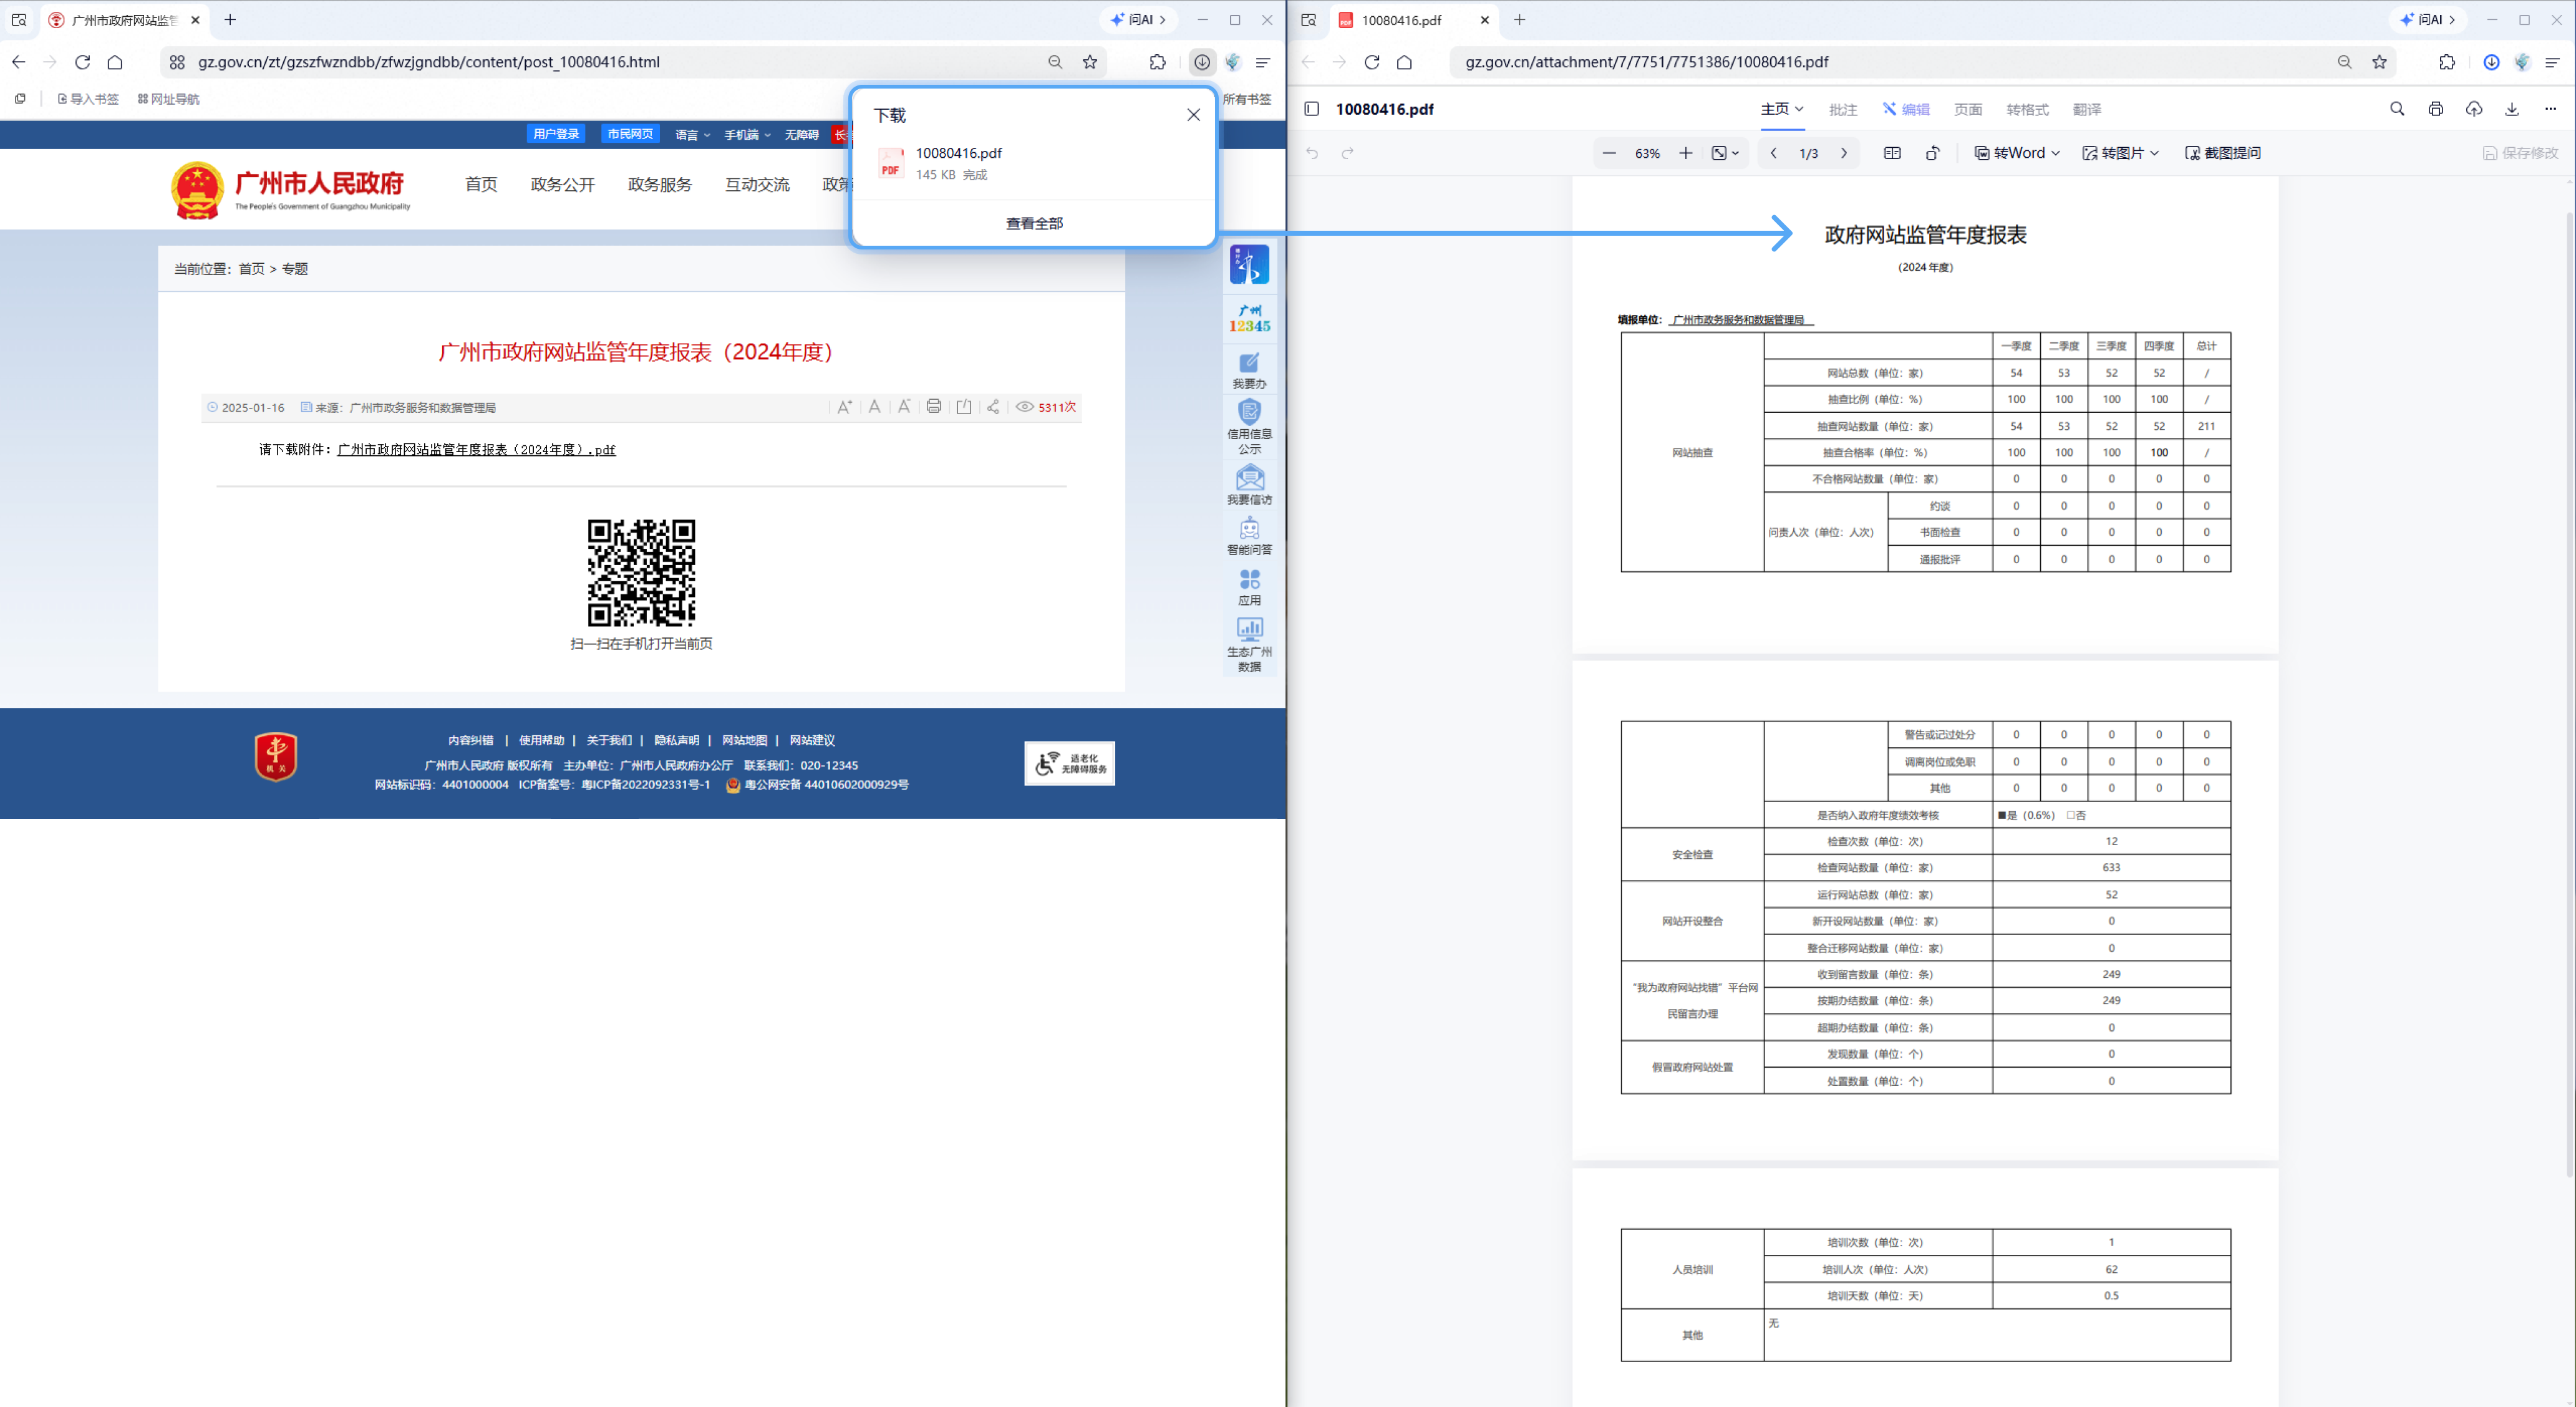Switch to the 编辑 tab
The width and height of the screenshot is (2576, 1407).
pos(1906,110)
